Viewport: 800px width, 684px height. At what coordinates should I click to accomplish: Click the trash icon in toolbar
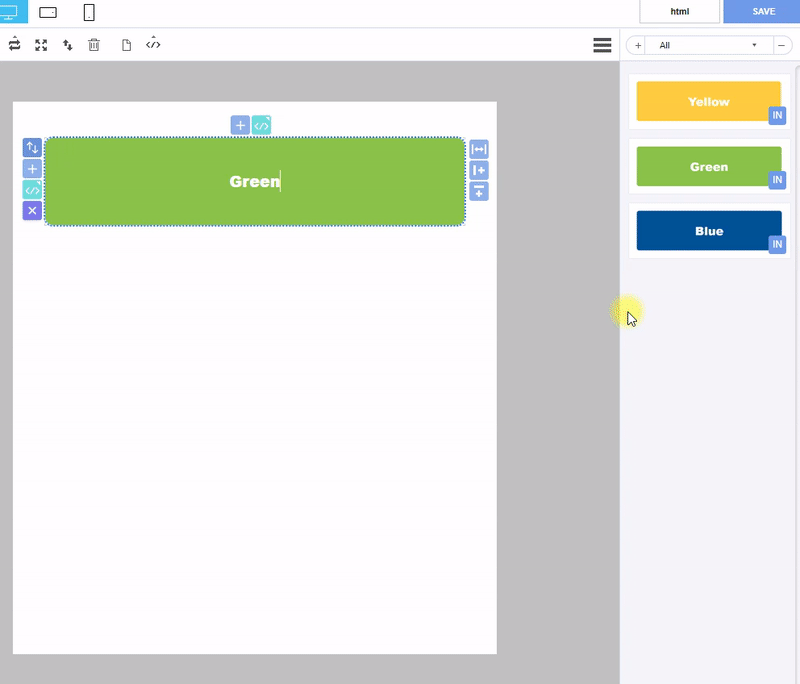pyautogui.click(x=94, y=45)
